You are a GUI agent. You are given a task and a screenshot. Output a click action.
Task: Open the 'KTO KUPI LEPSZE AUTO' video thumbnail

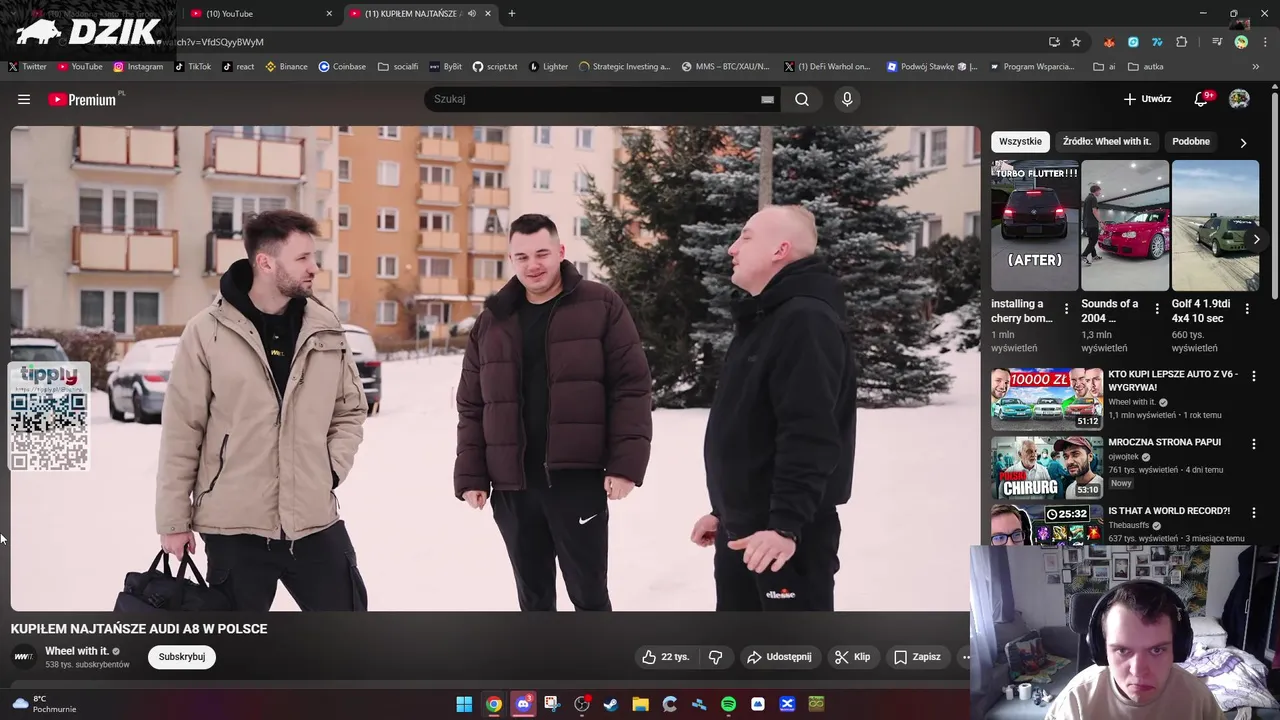(x=1047, y=398)
